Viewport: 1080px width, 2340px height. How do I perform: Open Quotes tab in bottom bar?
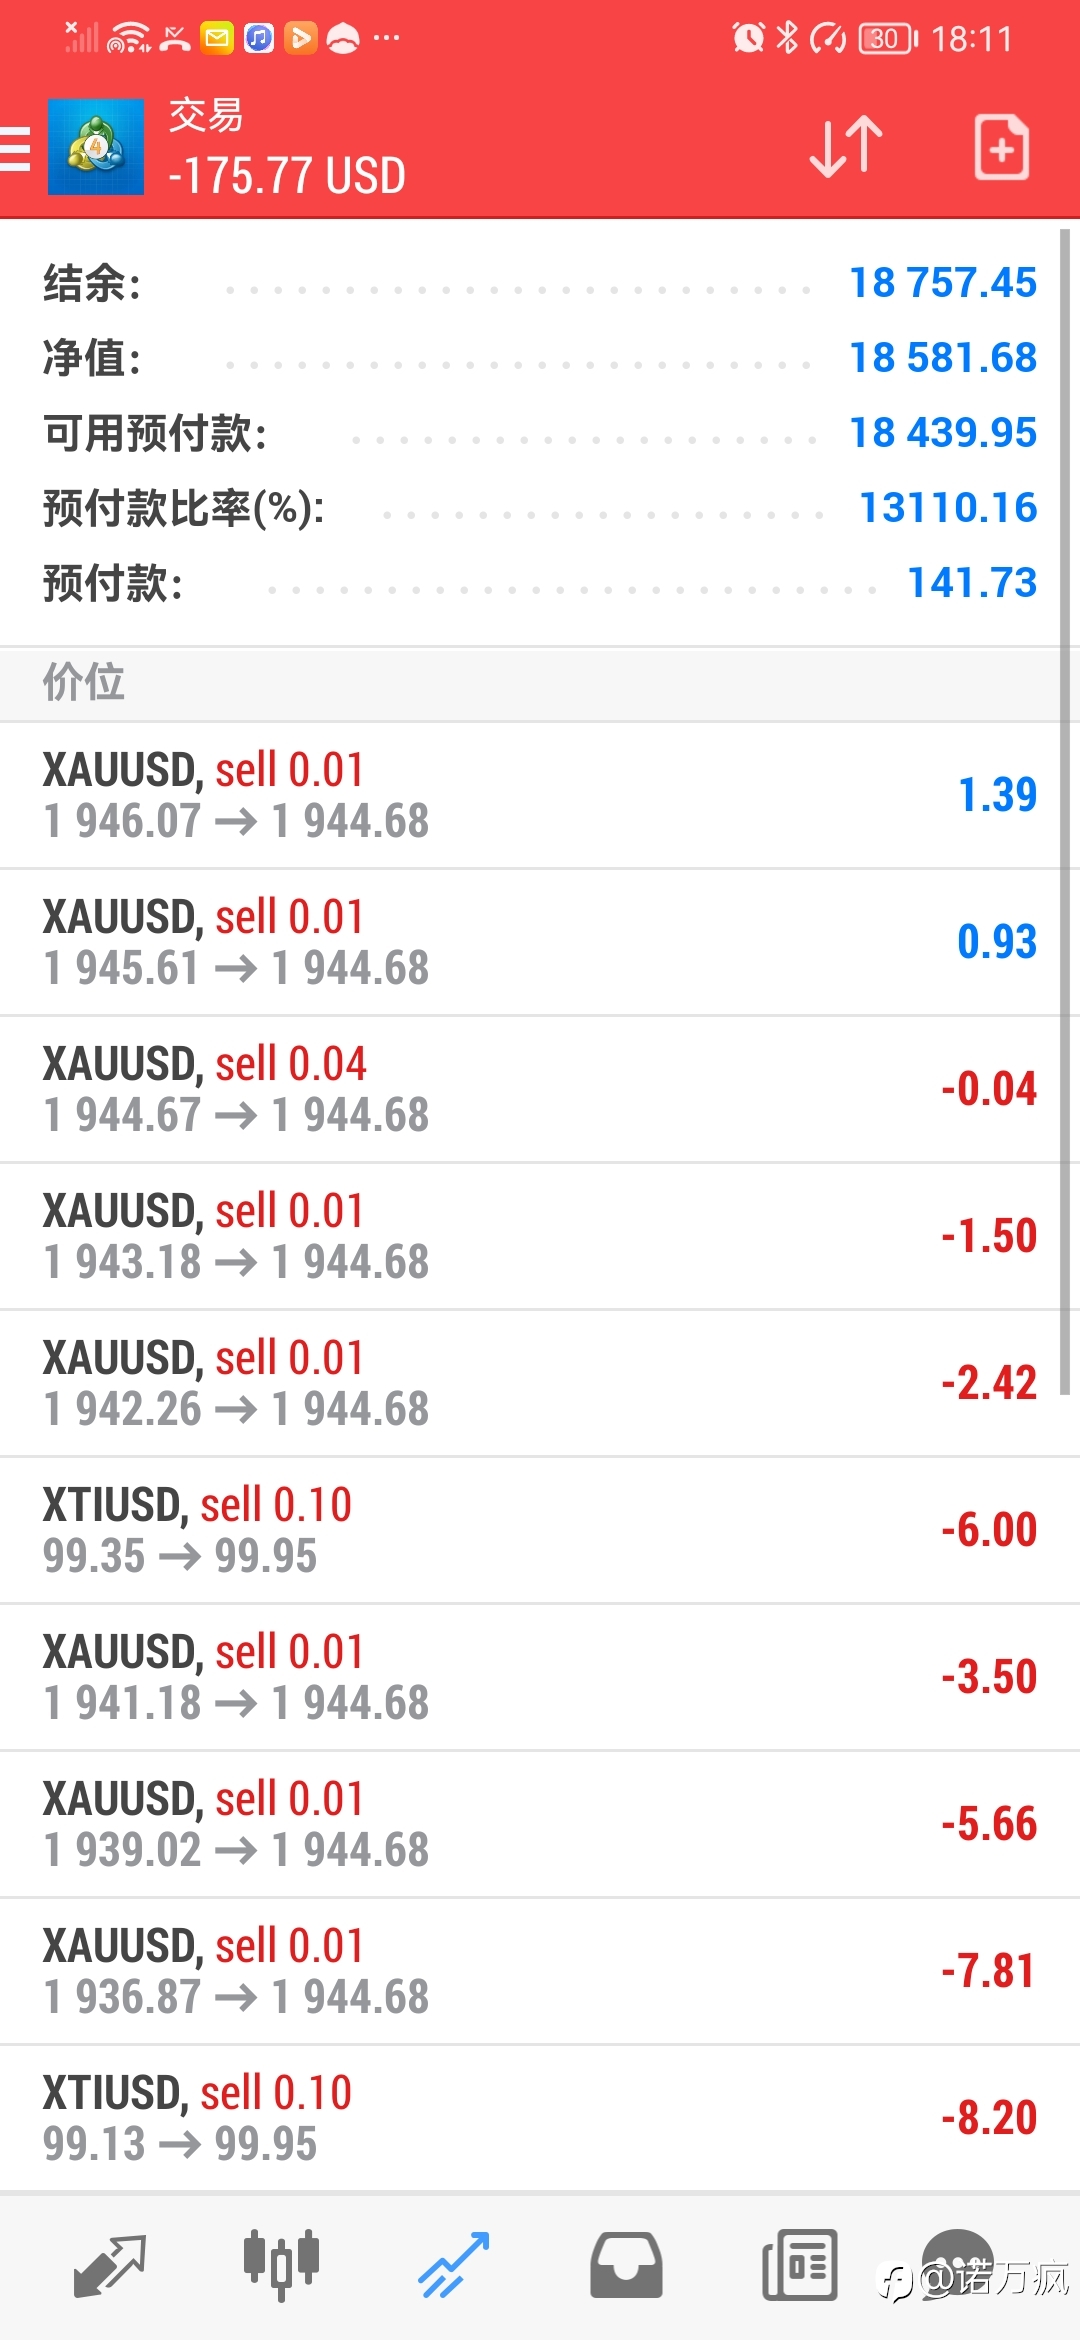click(110, 2266)
